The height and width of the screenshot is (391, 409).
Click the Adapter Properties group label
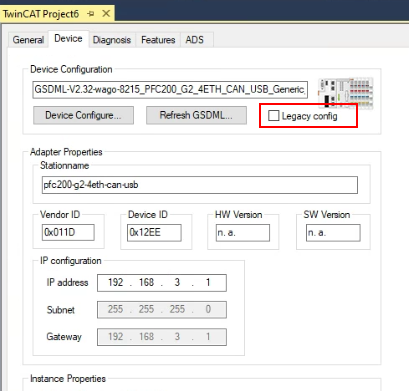66,152
